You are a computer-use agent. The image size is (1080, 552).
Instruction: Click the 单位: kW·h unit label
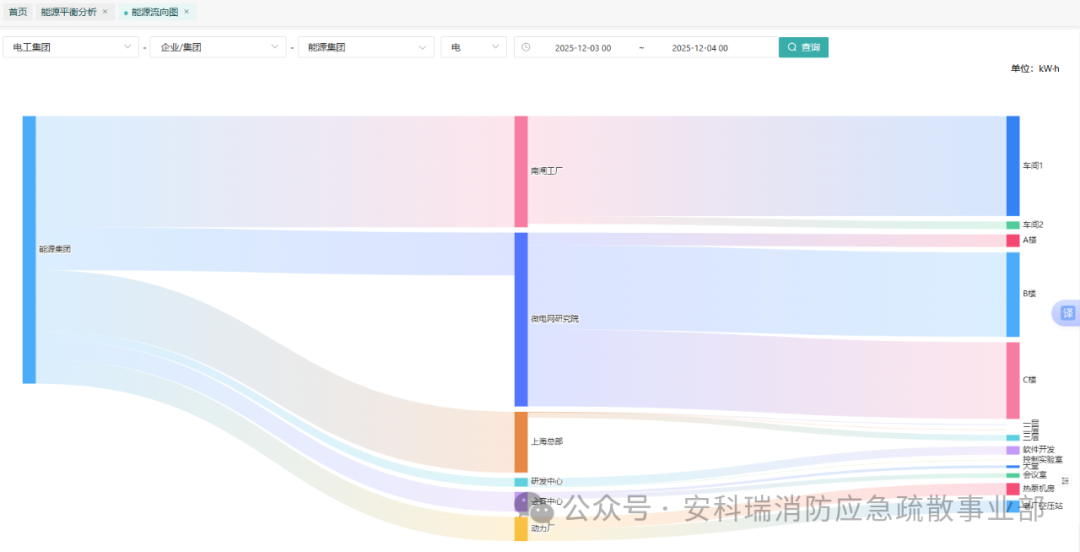pos(1035,68)
